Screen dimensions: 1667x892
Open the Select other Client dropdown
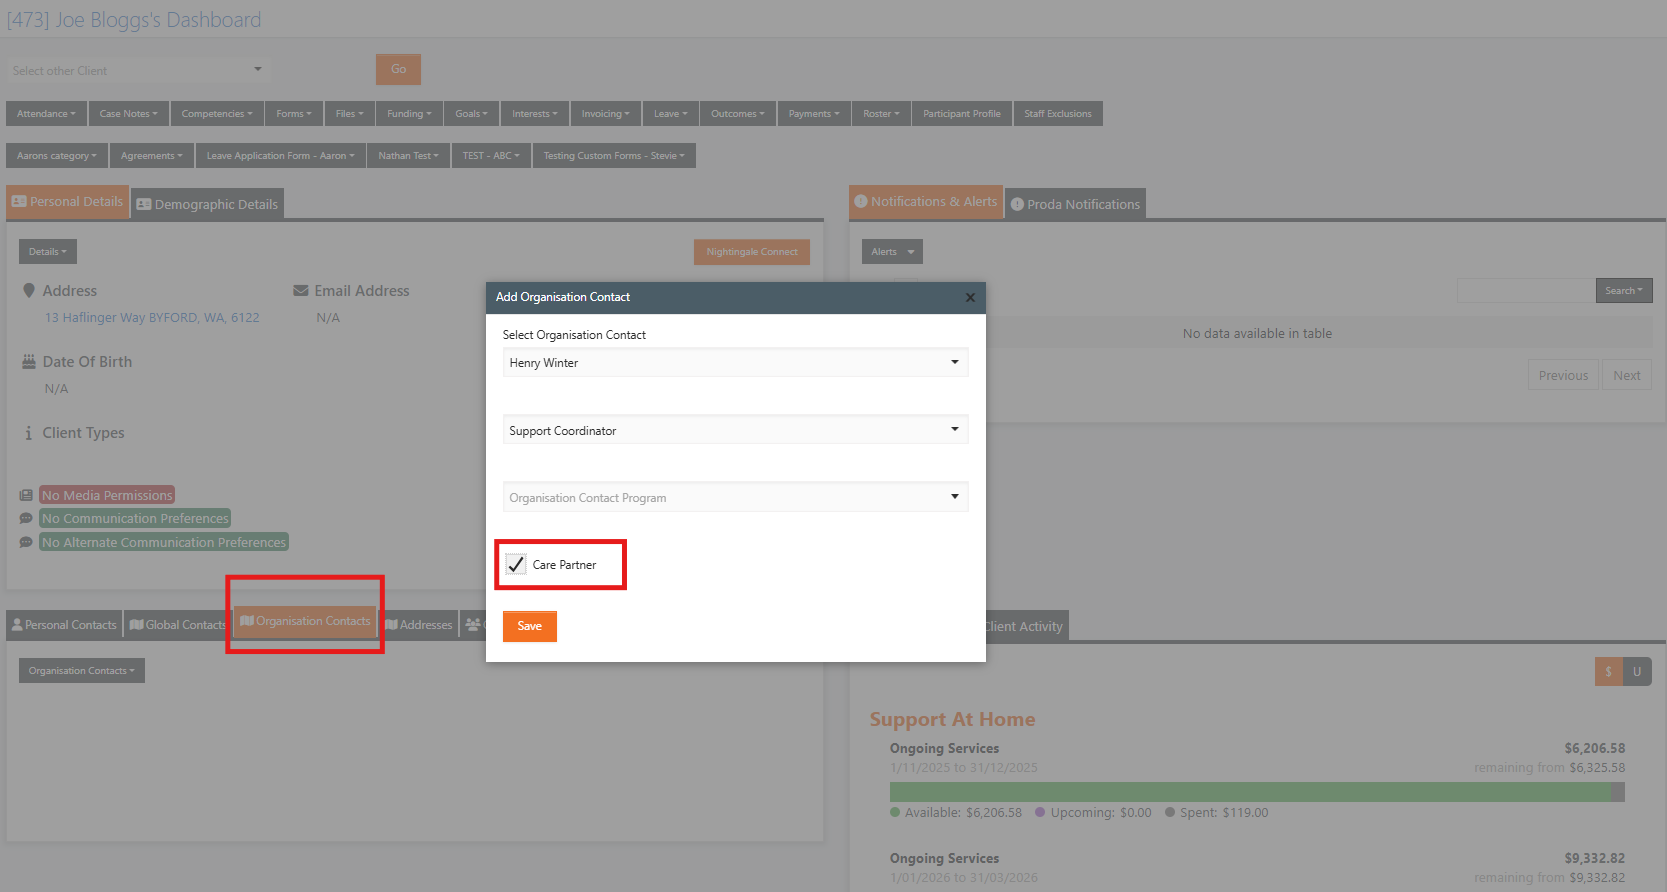[x=138, y=70]
